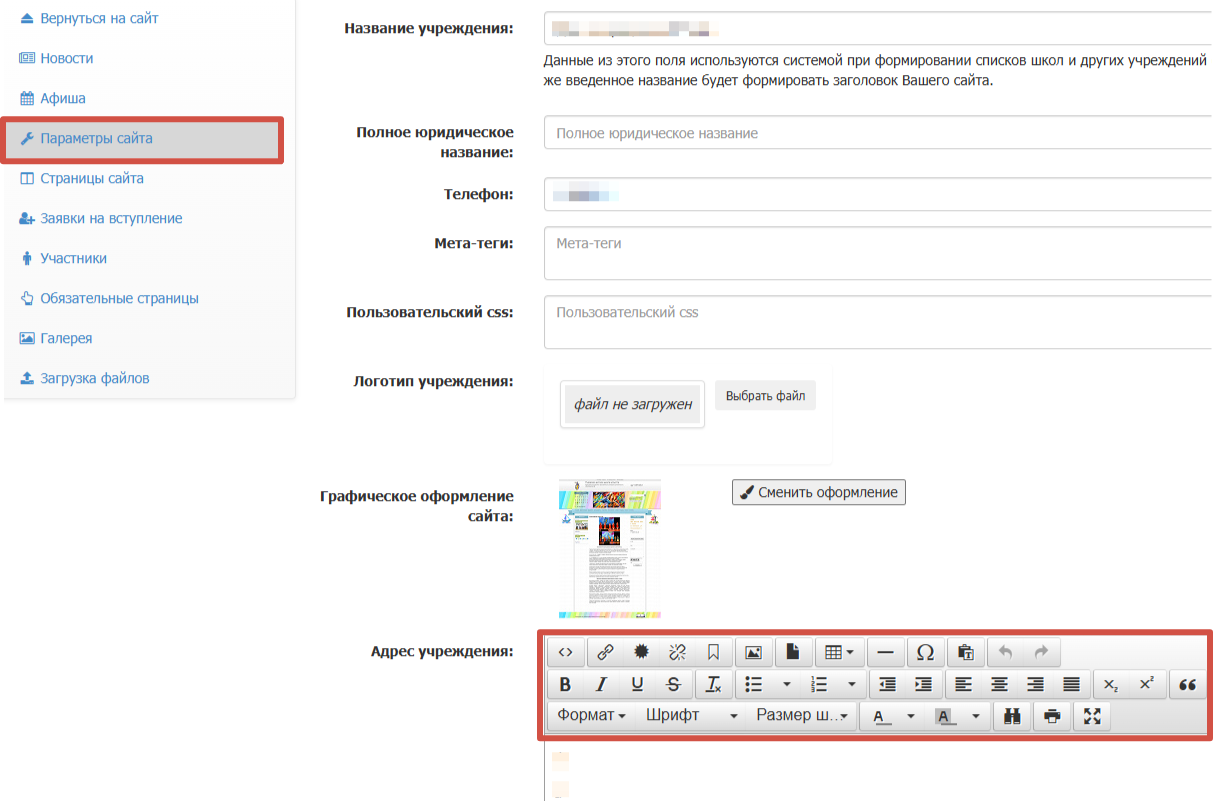Go to Галерея in the sidebar
The height and width of the screenshot is (801, 1213).
pos(66,339)
